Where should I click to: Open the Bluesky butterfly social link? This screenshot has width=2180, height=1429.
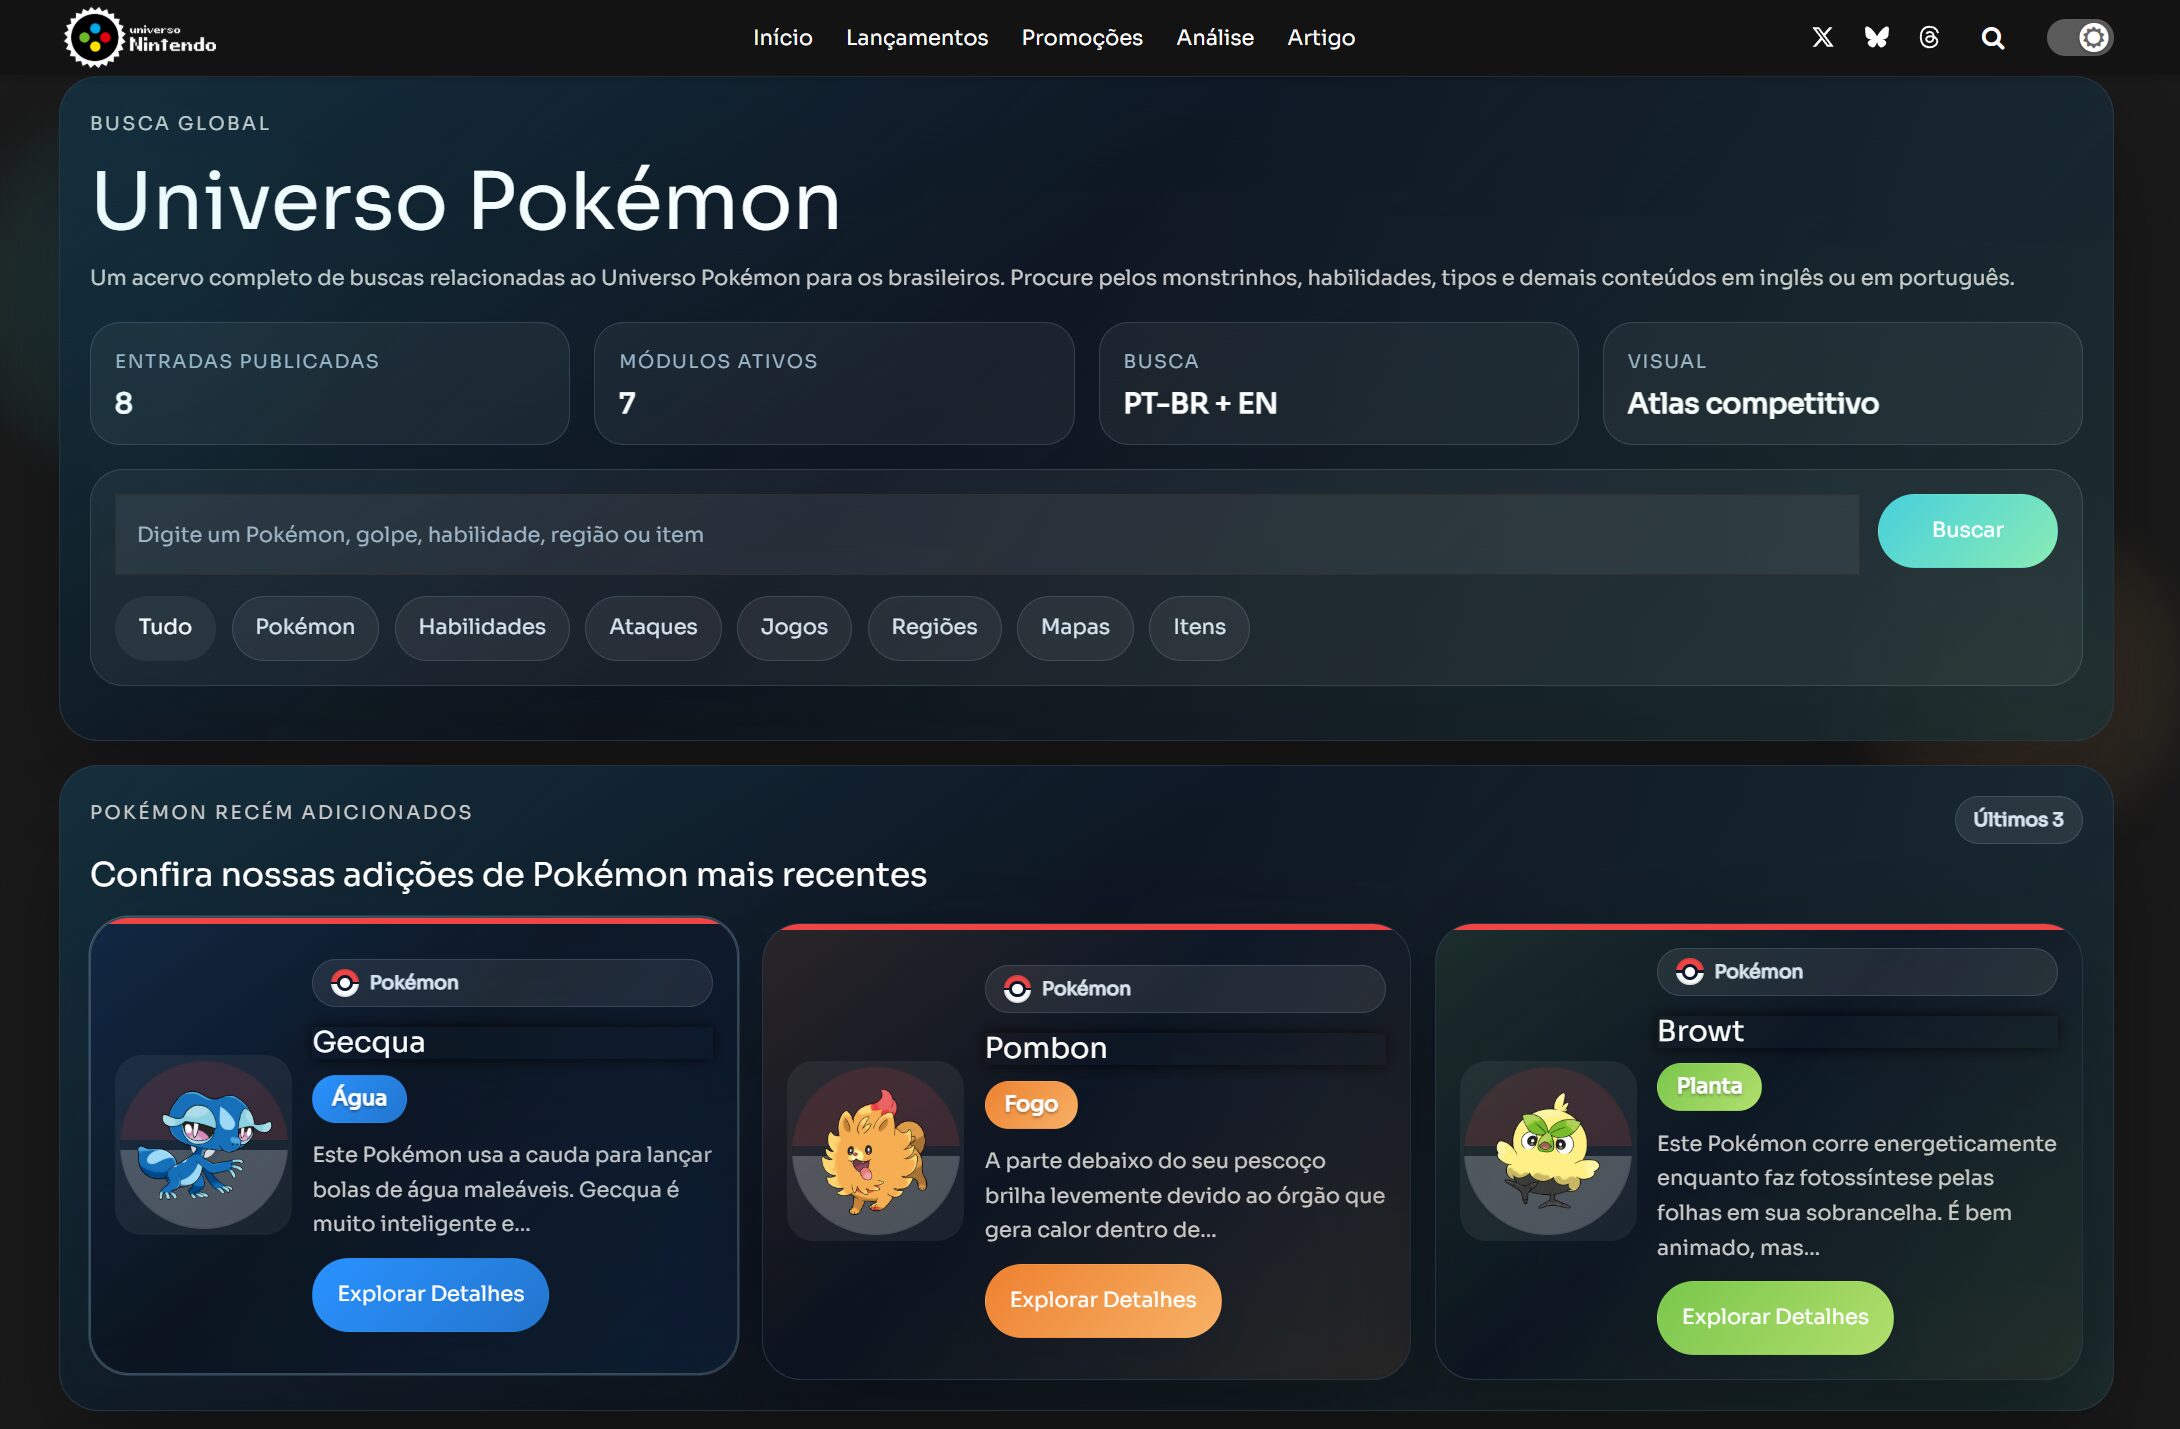pyautogui.click(x=1876, y=37)
